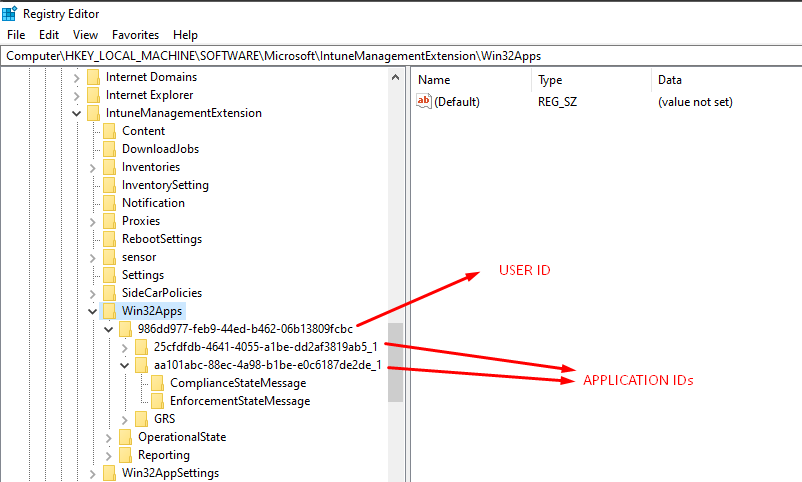The width and height of the screenshot is (802, 482).
Task: Click the SideCarPolicies folder icon
Action: (109, 293)
